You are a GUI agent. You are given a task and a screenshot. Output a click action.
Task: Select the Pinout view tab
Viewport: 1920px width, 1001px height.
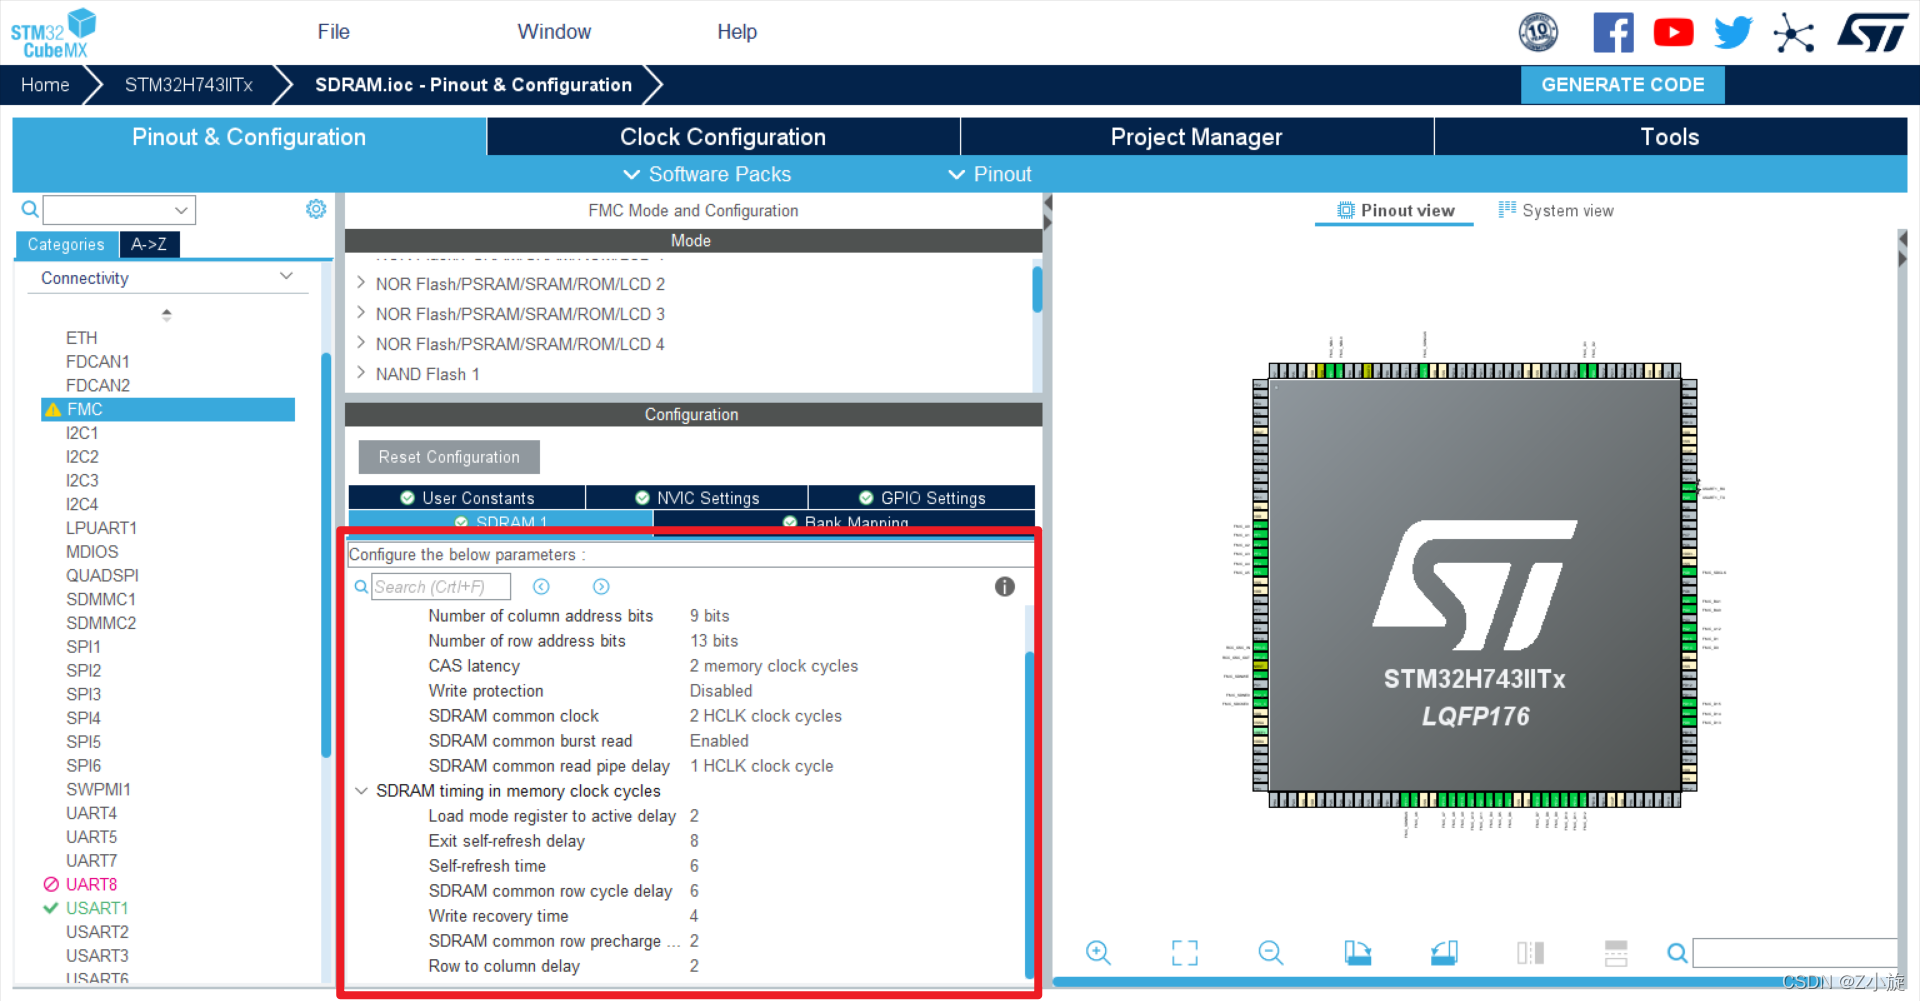click(1395, 210)
